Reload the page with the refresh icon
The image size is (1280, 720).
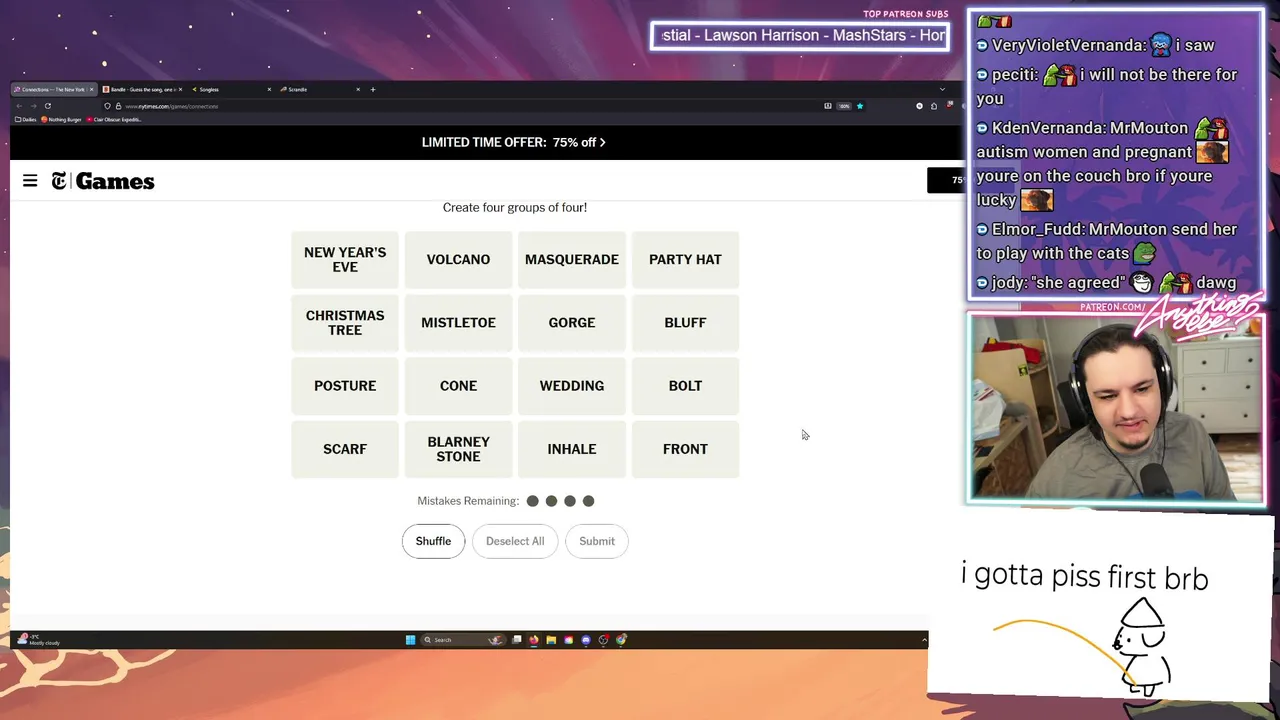coord(48,106)
